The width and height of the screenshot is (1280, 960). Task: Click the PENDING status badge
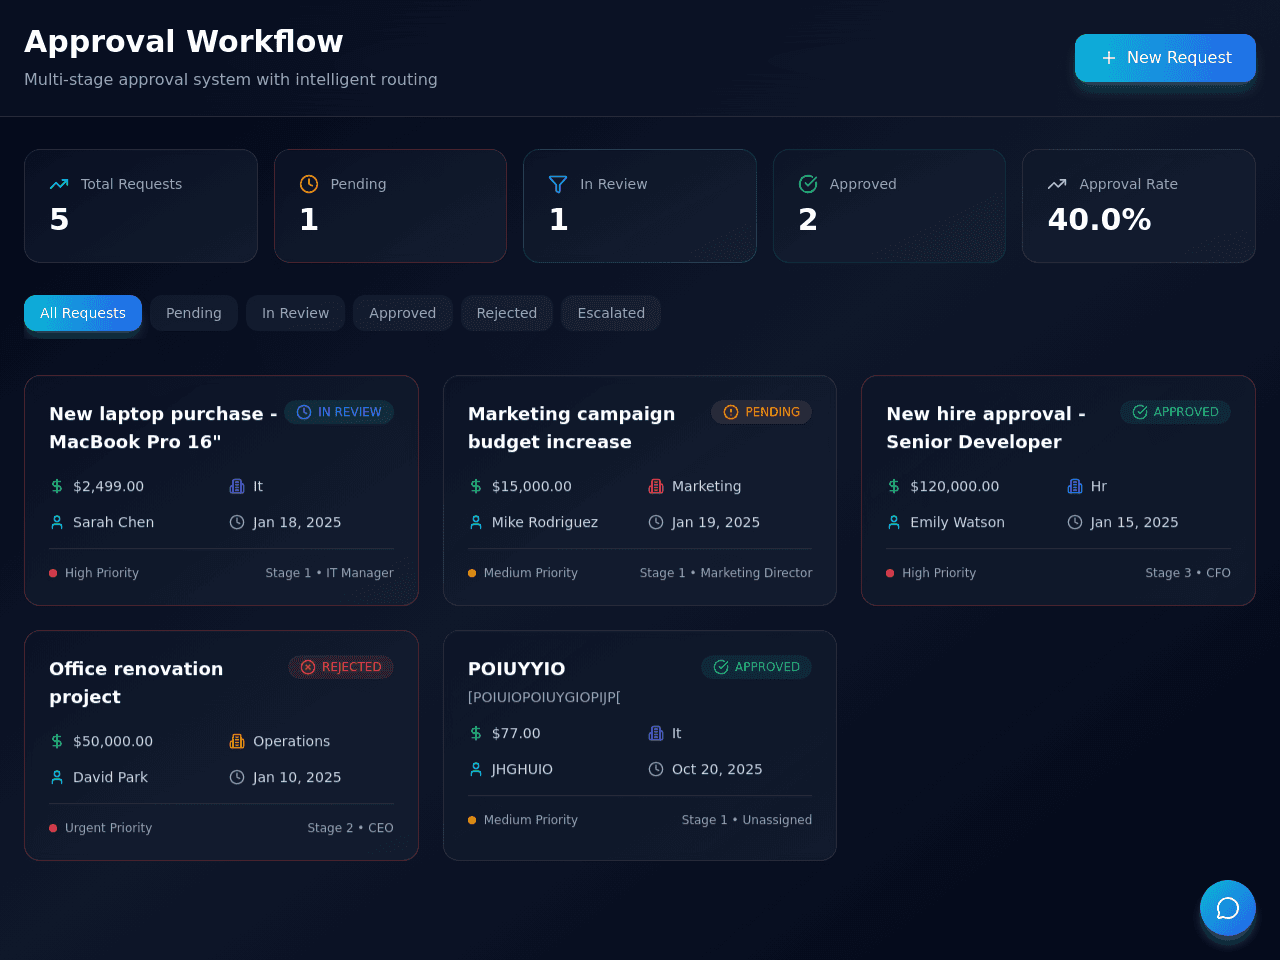pyautogui.click(x=761, y=412)
